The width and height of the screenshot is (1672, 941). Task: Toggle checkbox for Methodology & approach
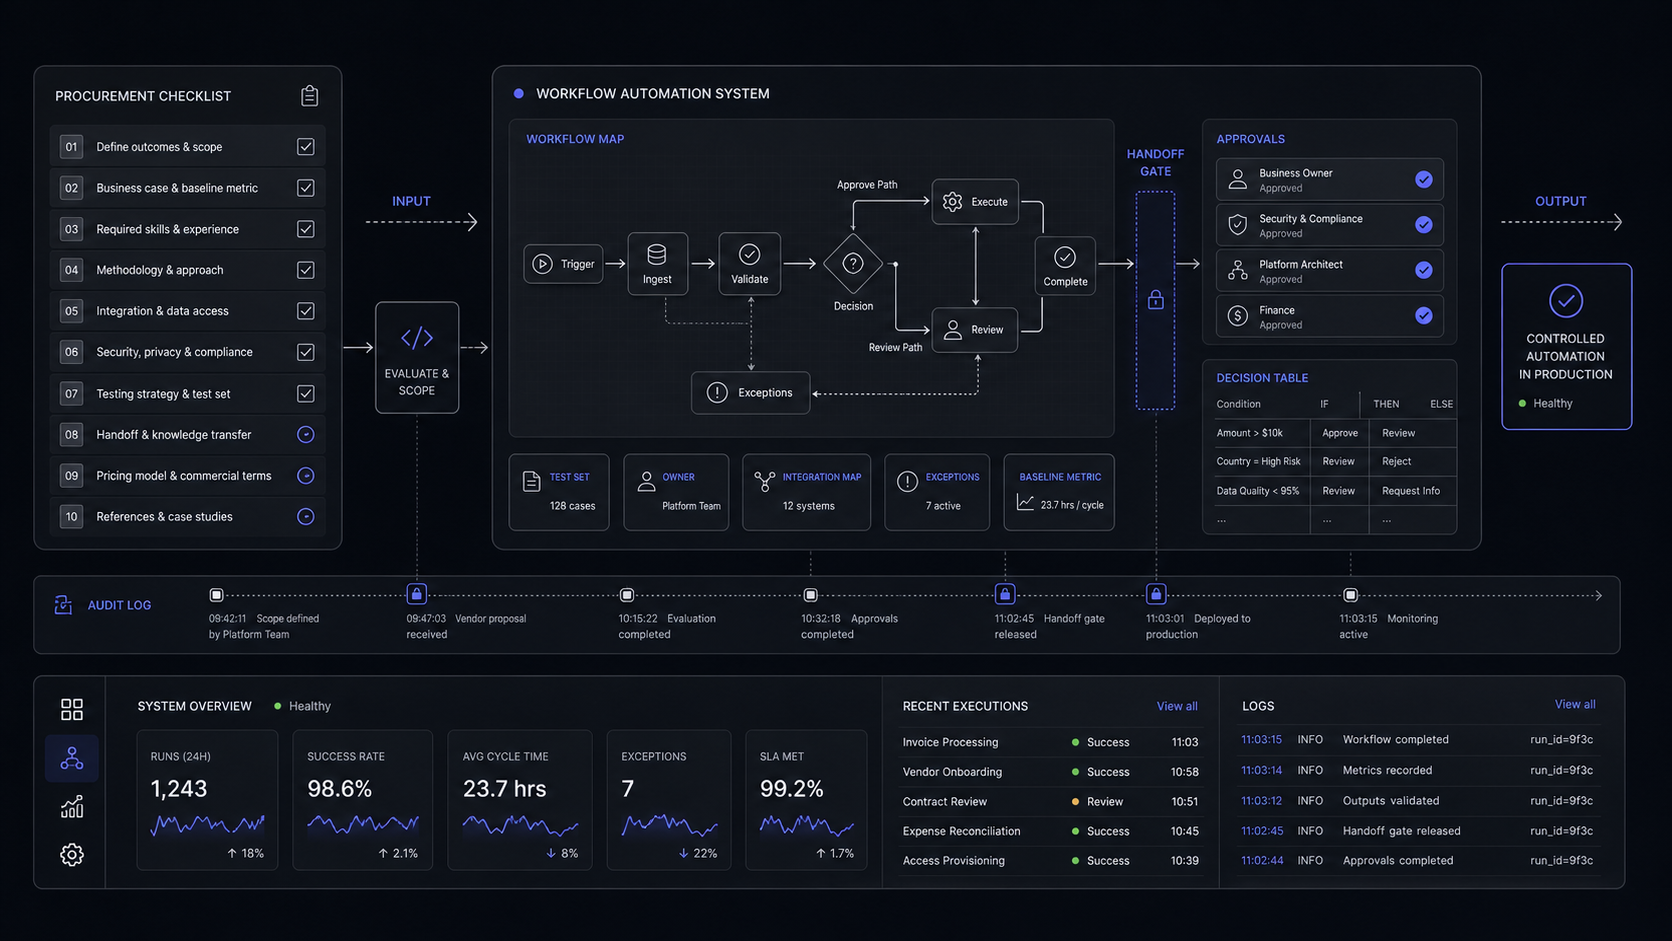(x=306, y=270)
